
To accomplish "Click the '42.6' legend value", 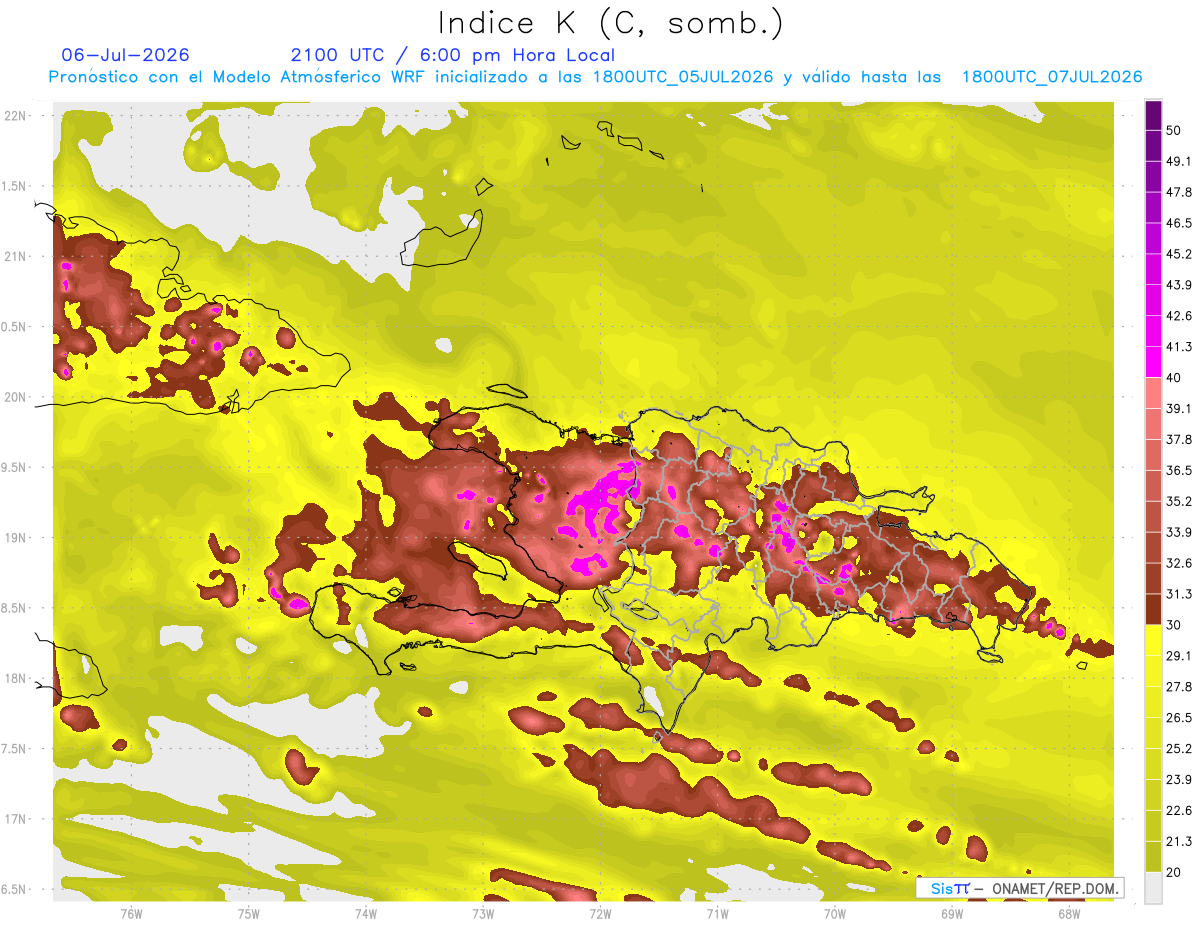I will pos(1180,316).
